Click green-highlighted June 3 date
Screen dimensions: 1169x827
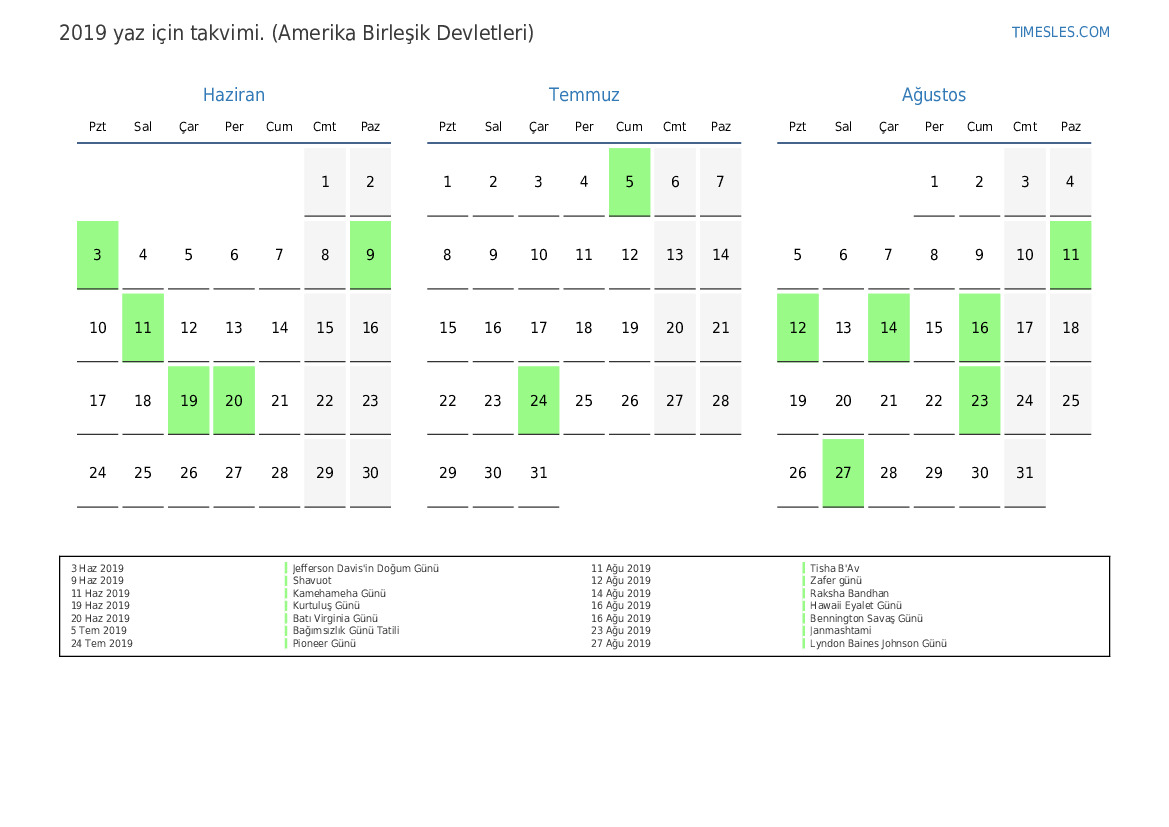click(x=98, y=255)
